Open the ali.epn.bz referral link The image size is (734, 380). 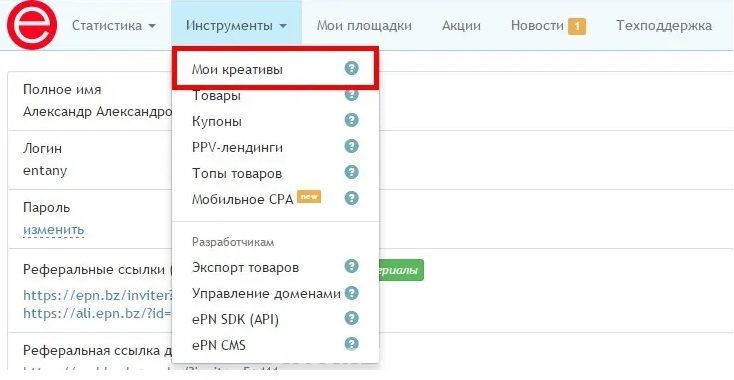[x=98, y=313]
